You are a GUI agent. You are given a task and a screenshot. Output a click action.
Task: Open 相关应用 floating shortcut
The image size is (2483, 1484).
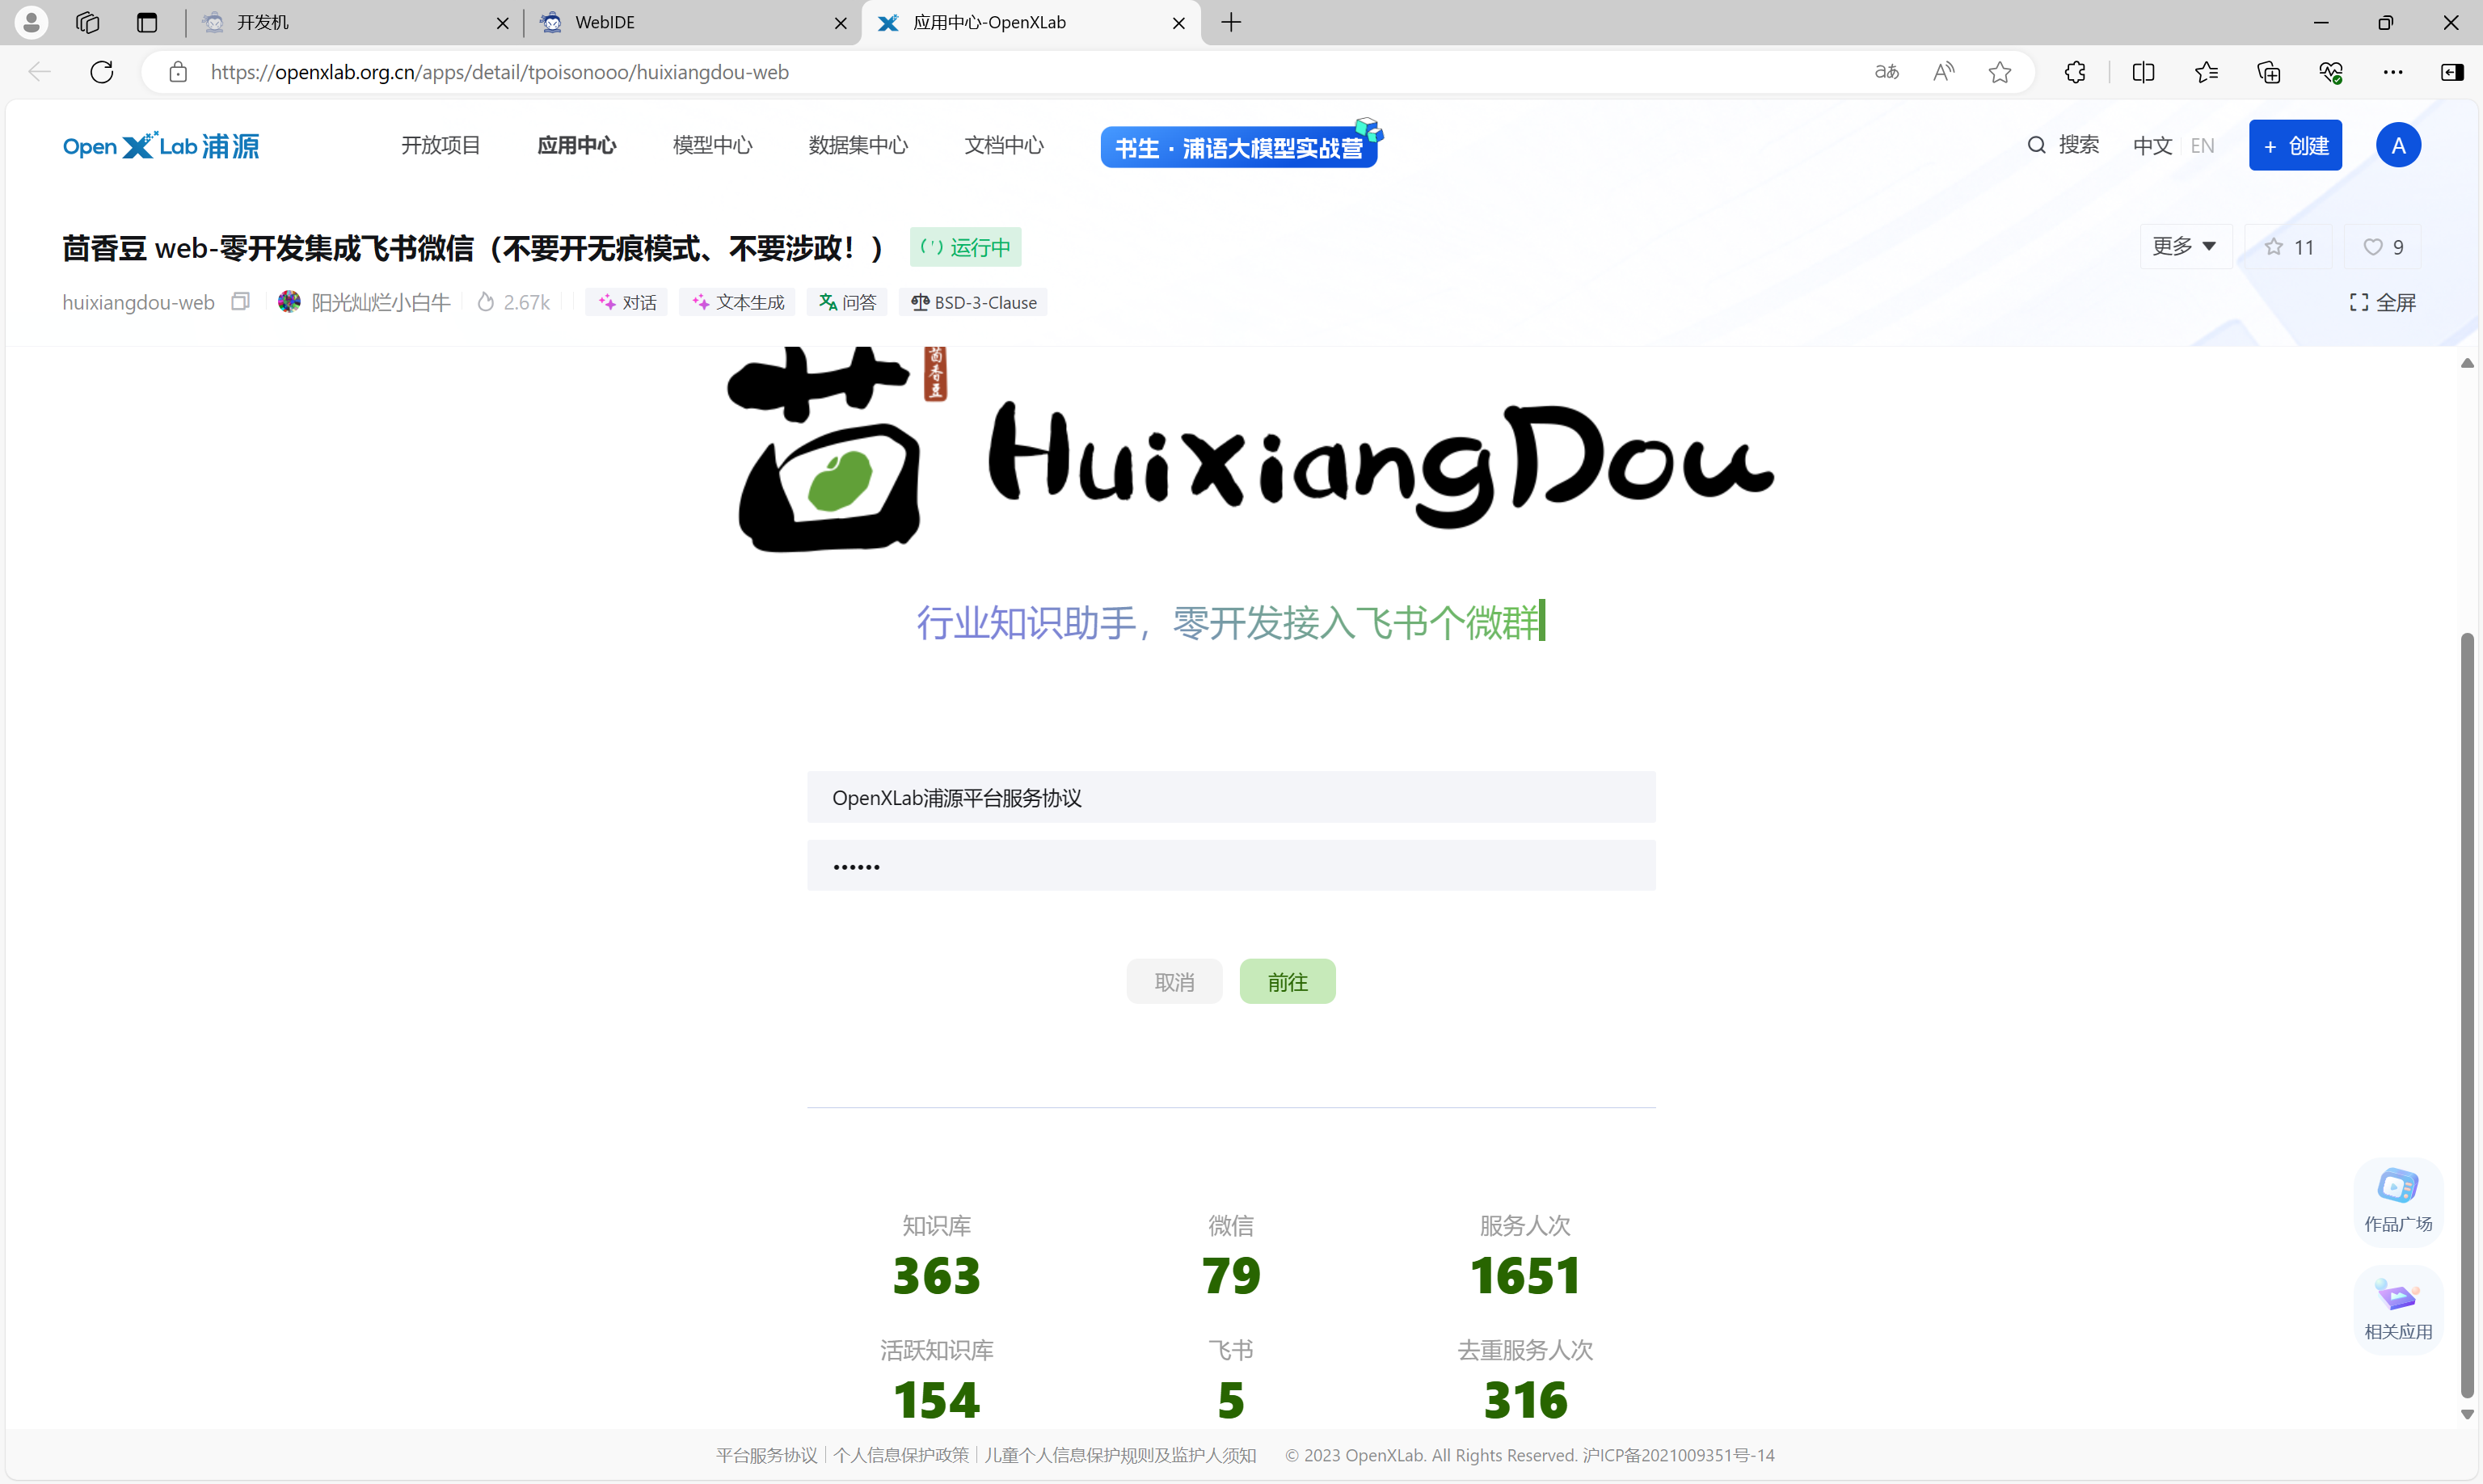pos(2398,1309)
